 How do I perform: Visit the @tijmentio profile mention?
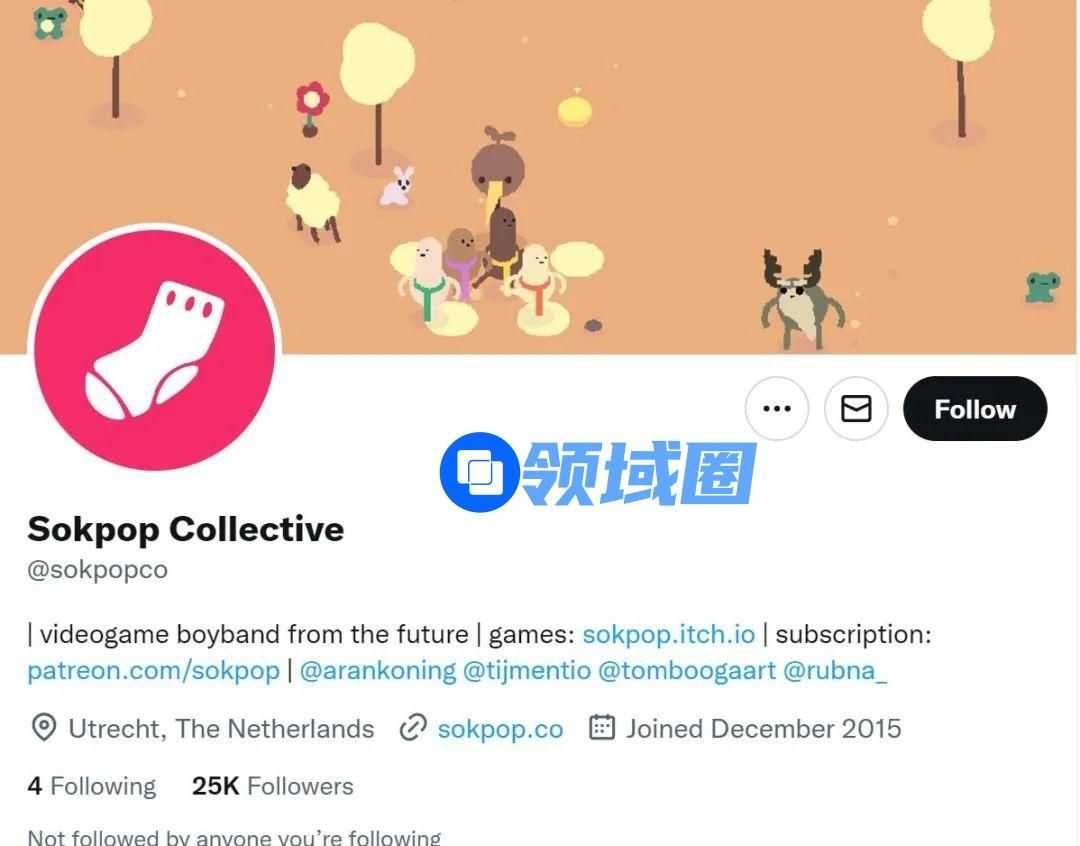[x=527, y=670]
